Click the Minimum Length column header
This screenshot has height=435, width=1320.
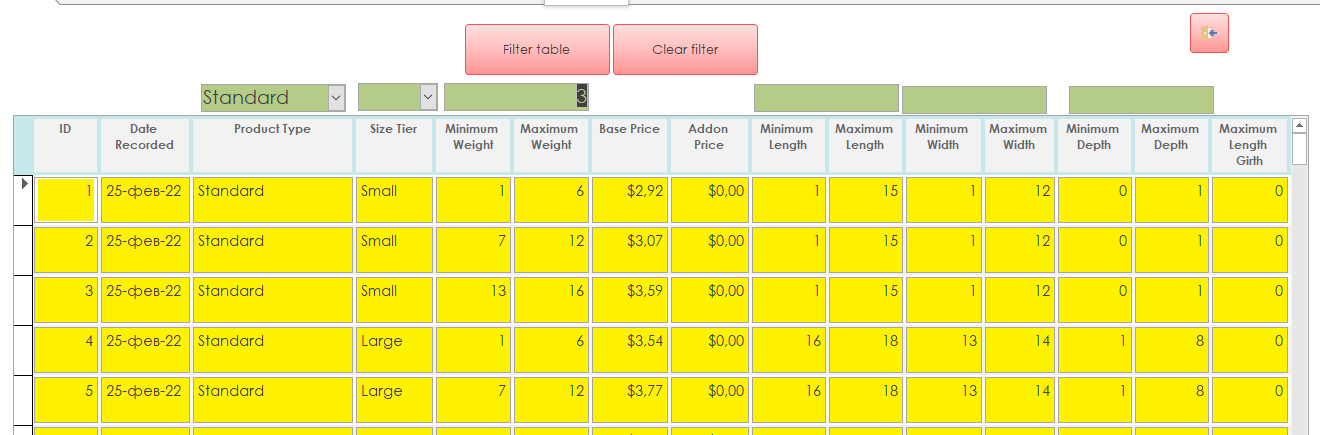tap(787, 145)
